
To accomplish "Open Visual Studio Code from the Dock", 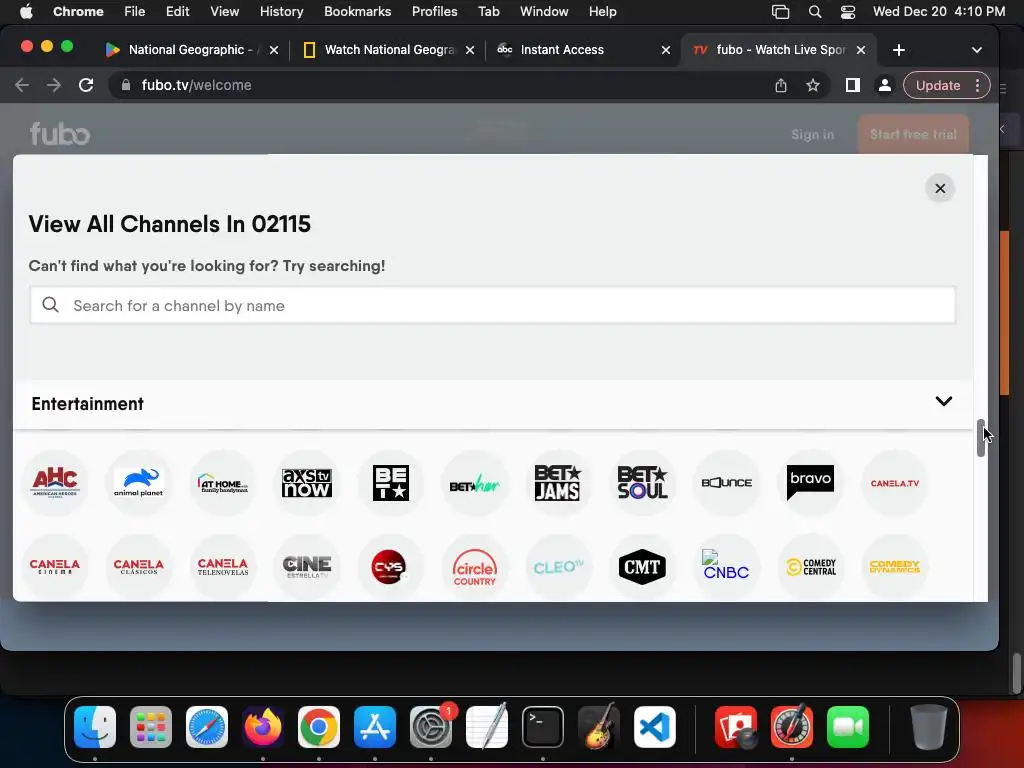I will (654, 727).
